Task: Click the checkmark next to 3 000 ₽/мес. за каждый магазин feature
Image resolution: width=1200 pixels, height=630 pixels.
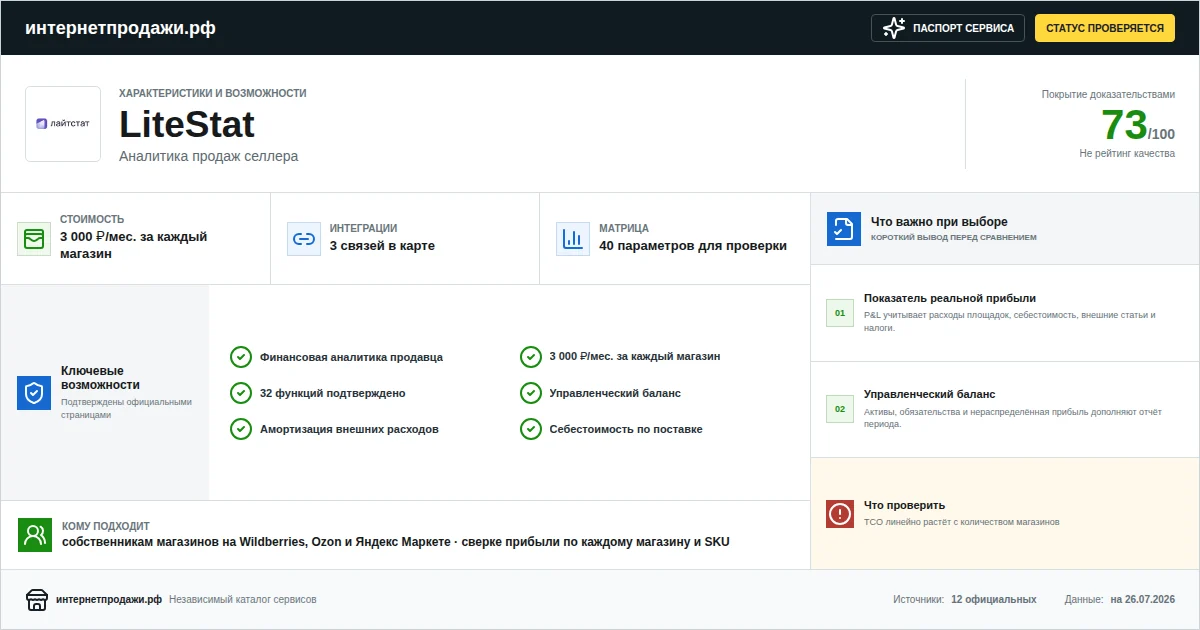Action: (531, 357)
